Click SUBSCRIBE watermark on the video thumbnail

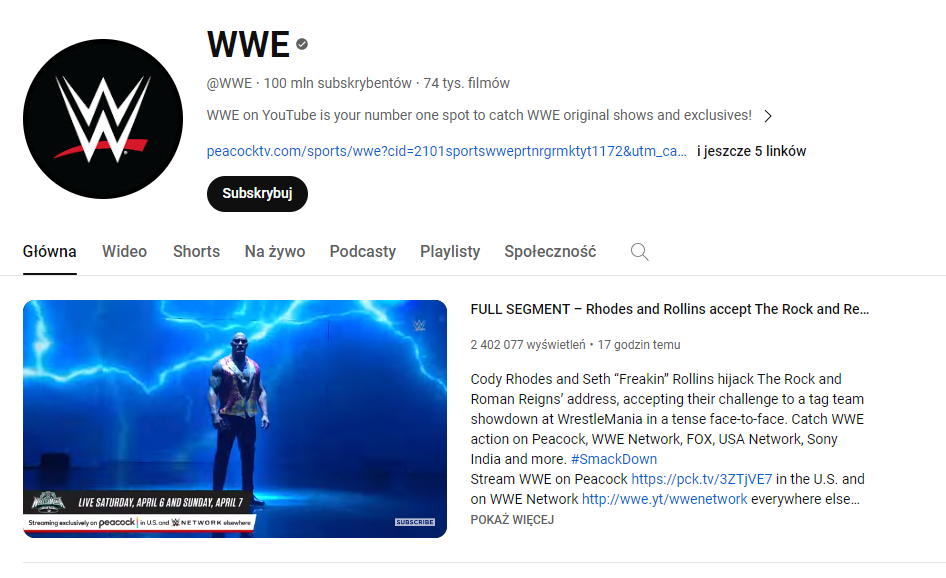tap(415, 522)
